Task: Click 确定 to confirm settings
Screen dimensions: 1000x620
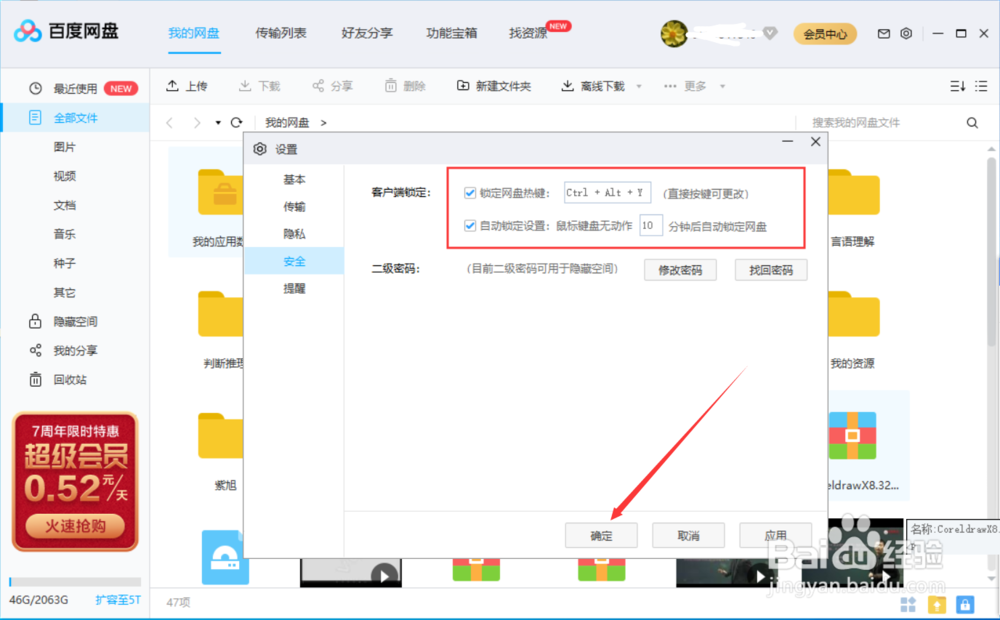Action: coord(601,535)
